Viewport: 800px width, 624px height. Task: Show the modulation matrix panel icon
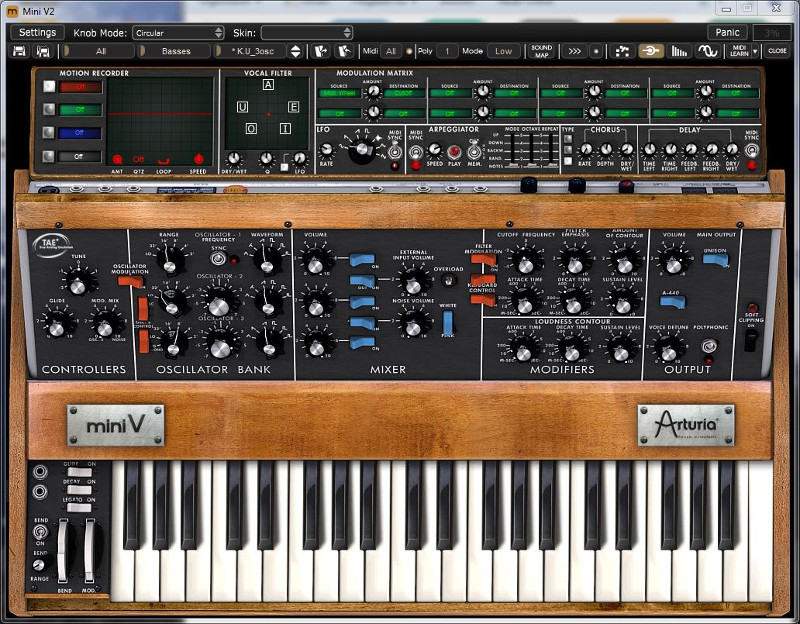pos(622,51)
